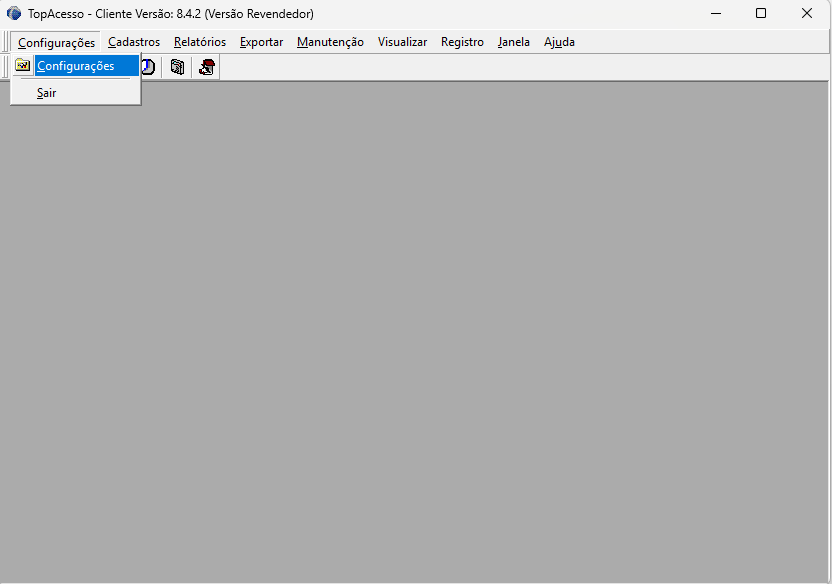The image size is (832, 584).
Task: Collapse the Configurações menu bar item
Action: tap(56, 42)
